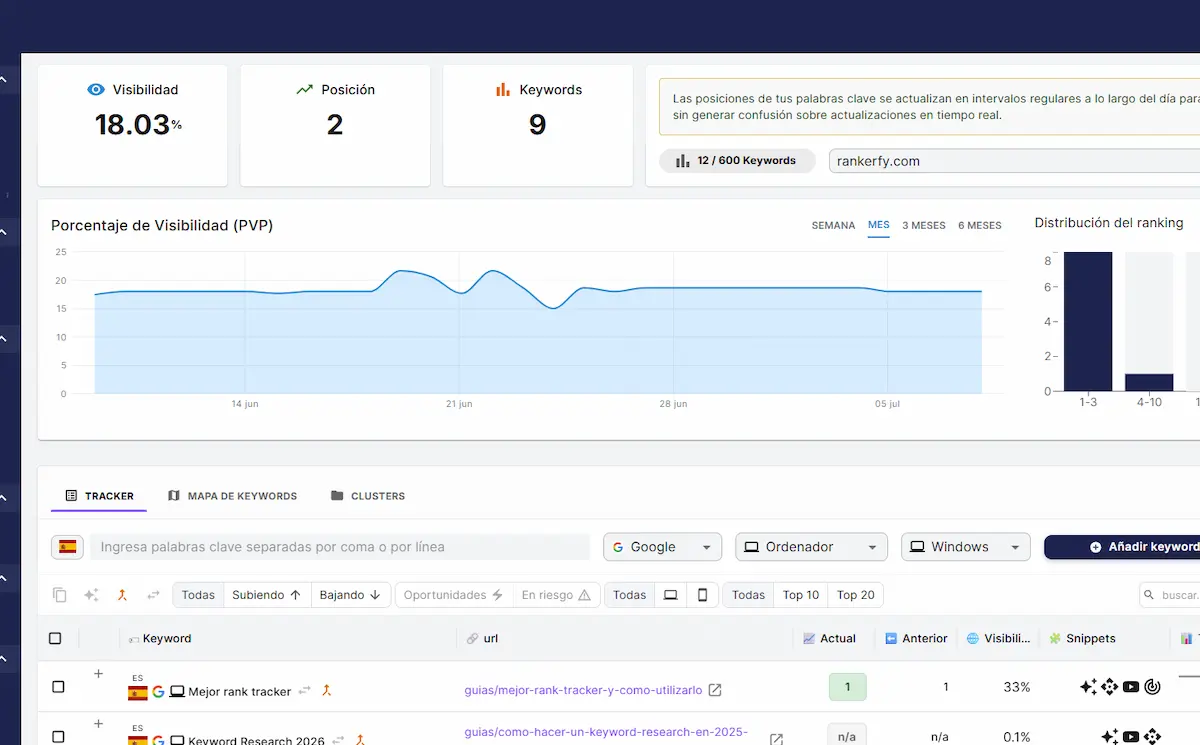
Task: Click the Todas button beside the computer icon
Action: [x=629, y=595]
